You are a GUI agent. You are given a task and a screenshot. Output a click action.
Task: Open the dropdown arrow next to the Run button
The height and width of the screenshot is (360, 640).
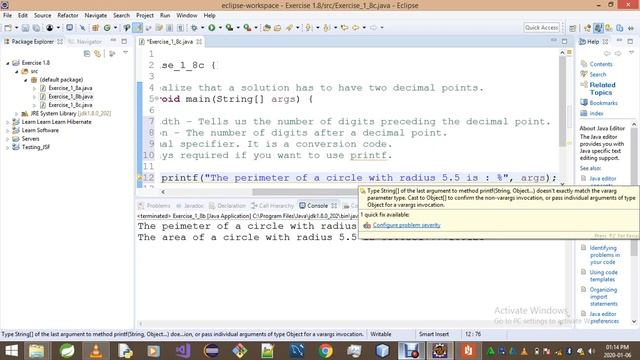pyautogui.click(x=220, y=28)
